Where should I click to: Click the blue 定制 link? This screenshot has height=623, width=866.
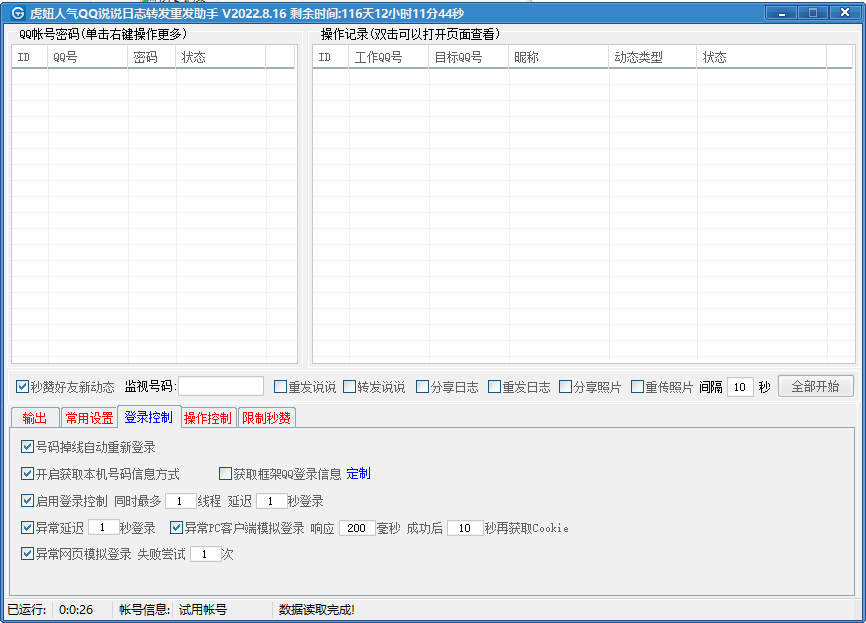point(358,473)
